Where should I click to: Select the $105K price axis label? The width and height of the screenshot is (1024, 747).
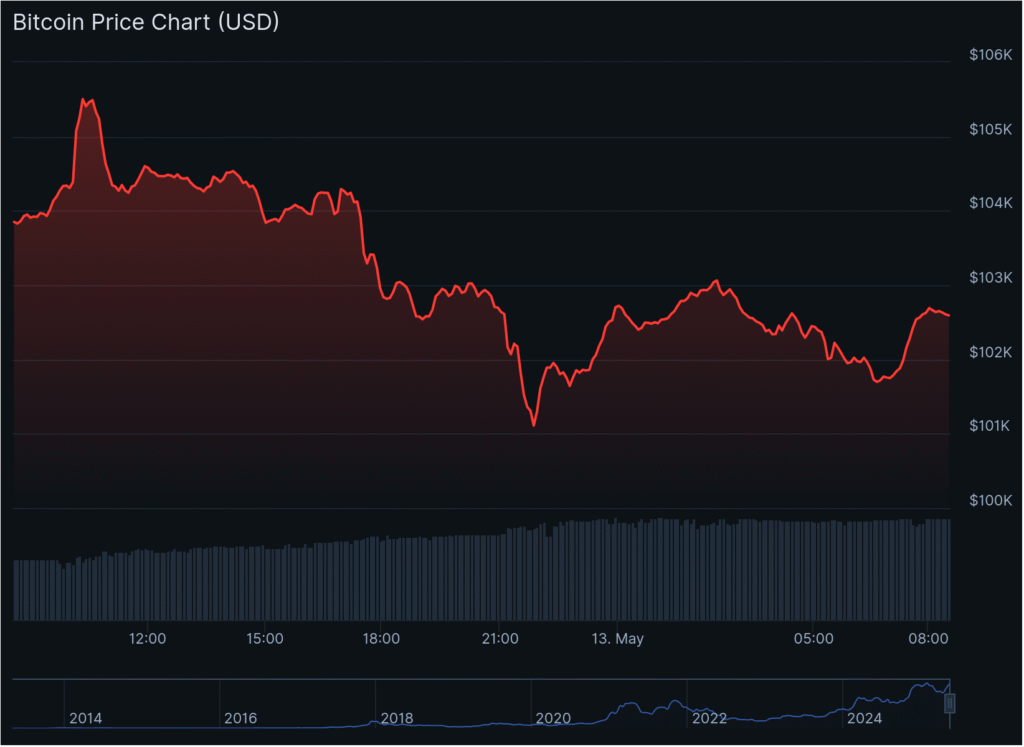(990, 129)
